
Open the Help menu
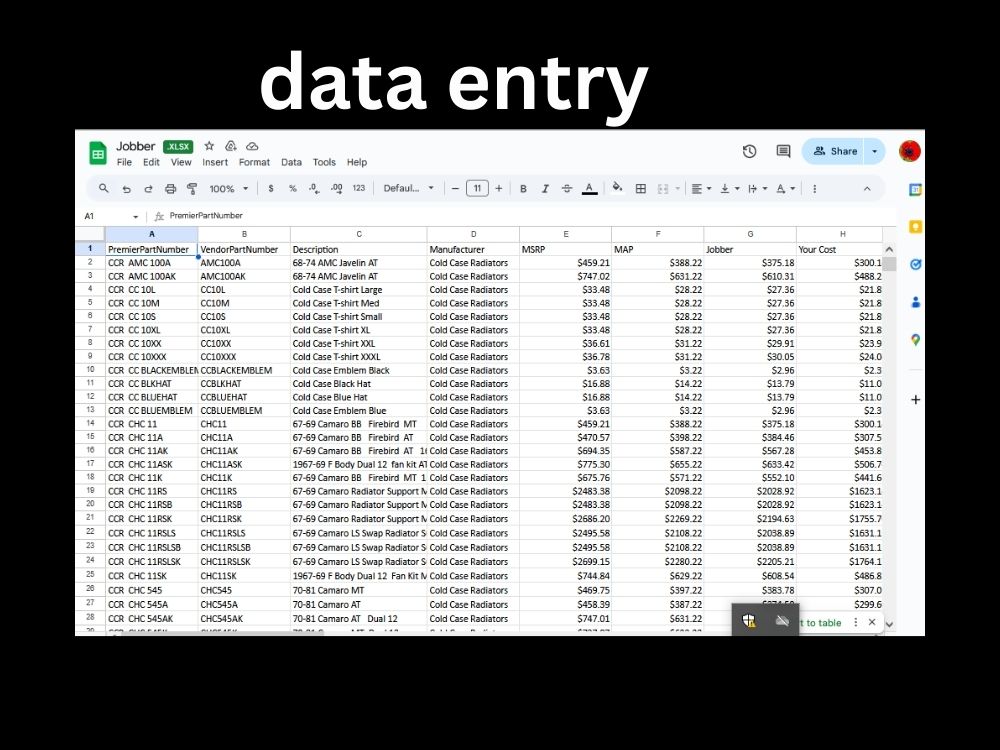pos(357,163)
